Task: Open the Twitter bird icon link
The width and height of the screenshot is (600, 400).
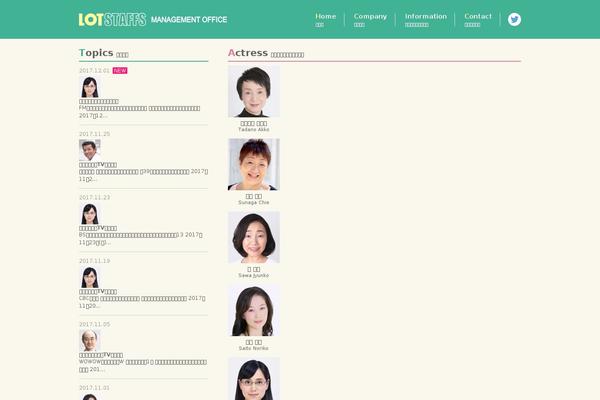Action: 514,19
